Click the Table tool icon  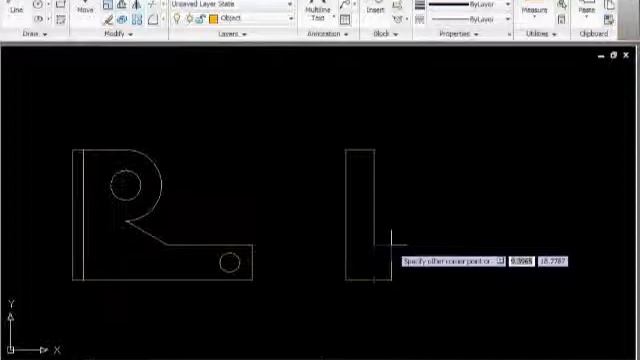coord(345,19)
